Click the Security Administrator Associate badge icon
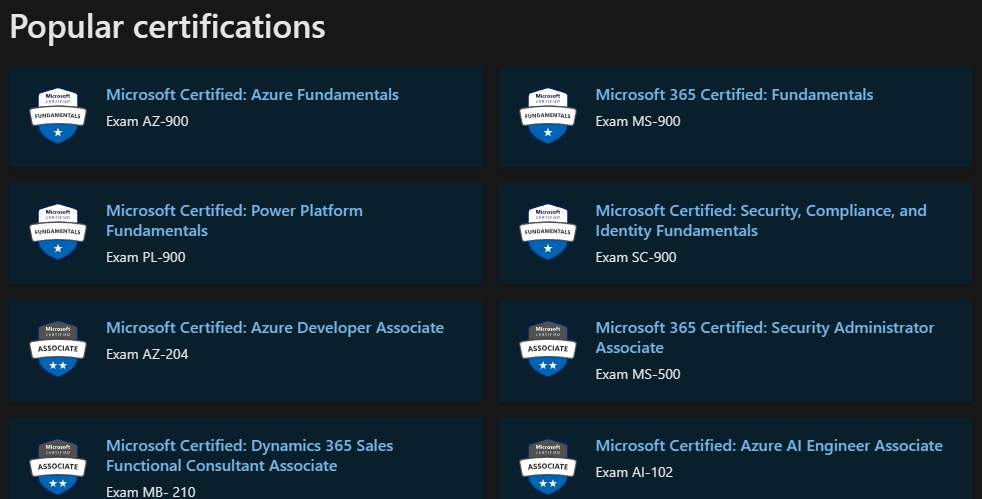The height and width of the screenshot is (499, 982). point(547,349)
